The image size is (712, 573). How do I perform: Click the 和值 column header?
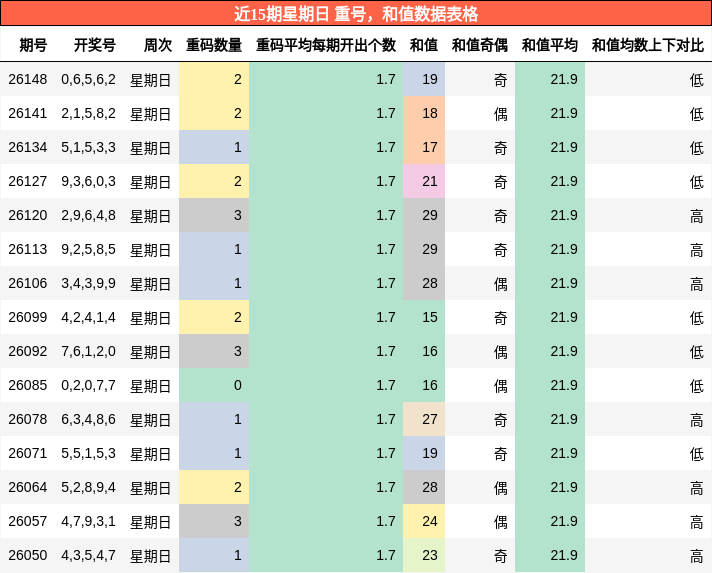424,45
